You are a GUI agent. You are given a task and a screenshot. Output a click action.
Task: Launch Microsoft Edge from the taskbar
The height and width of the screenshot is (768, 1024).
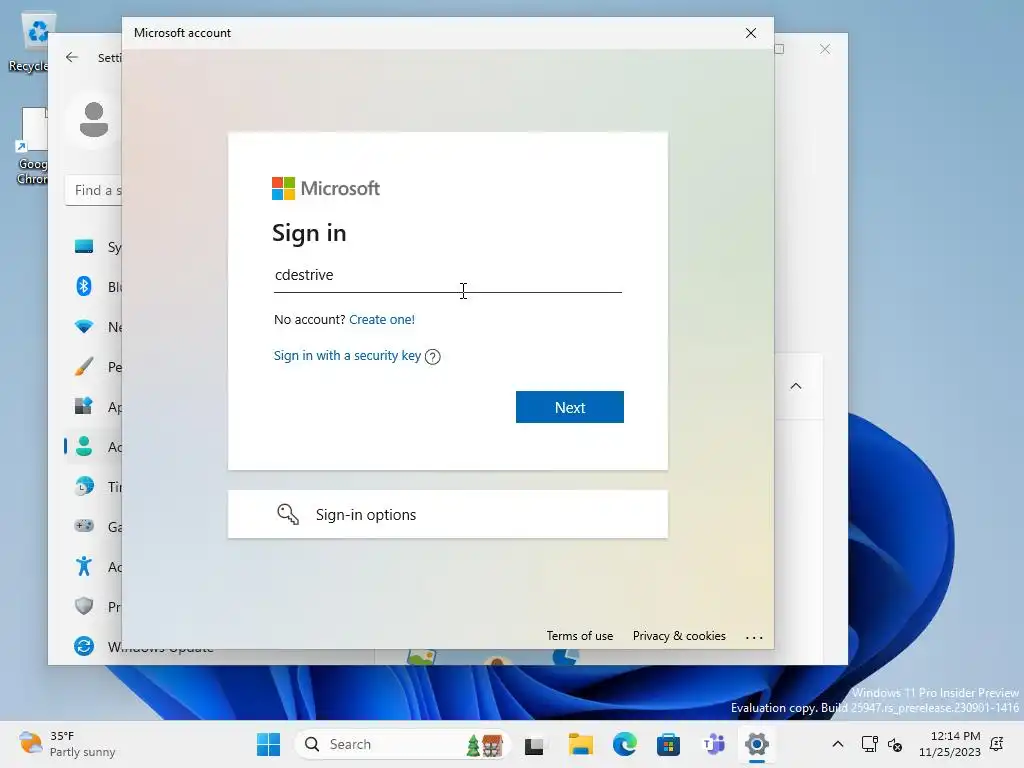(x=624, y=744)
